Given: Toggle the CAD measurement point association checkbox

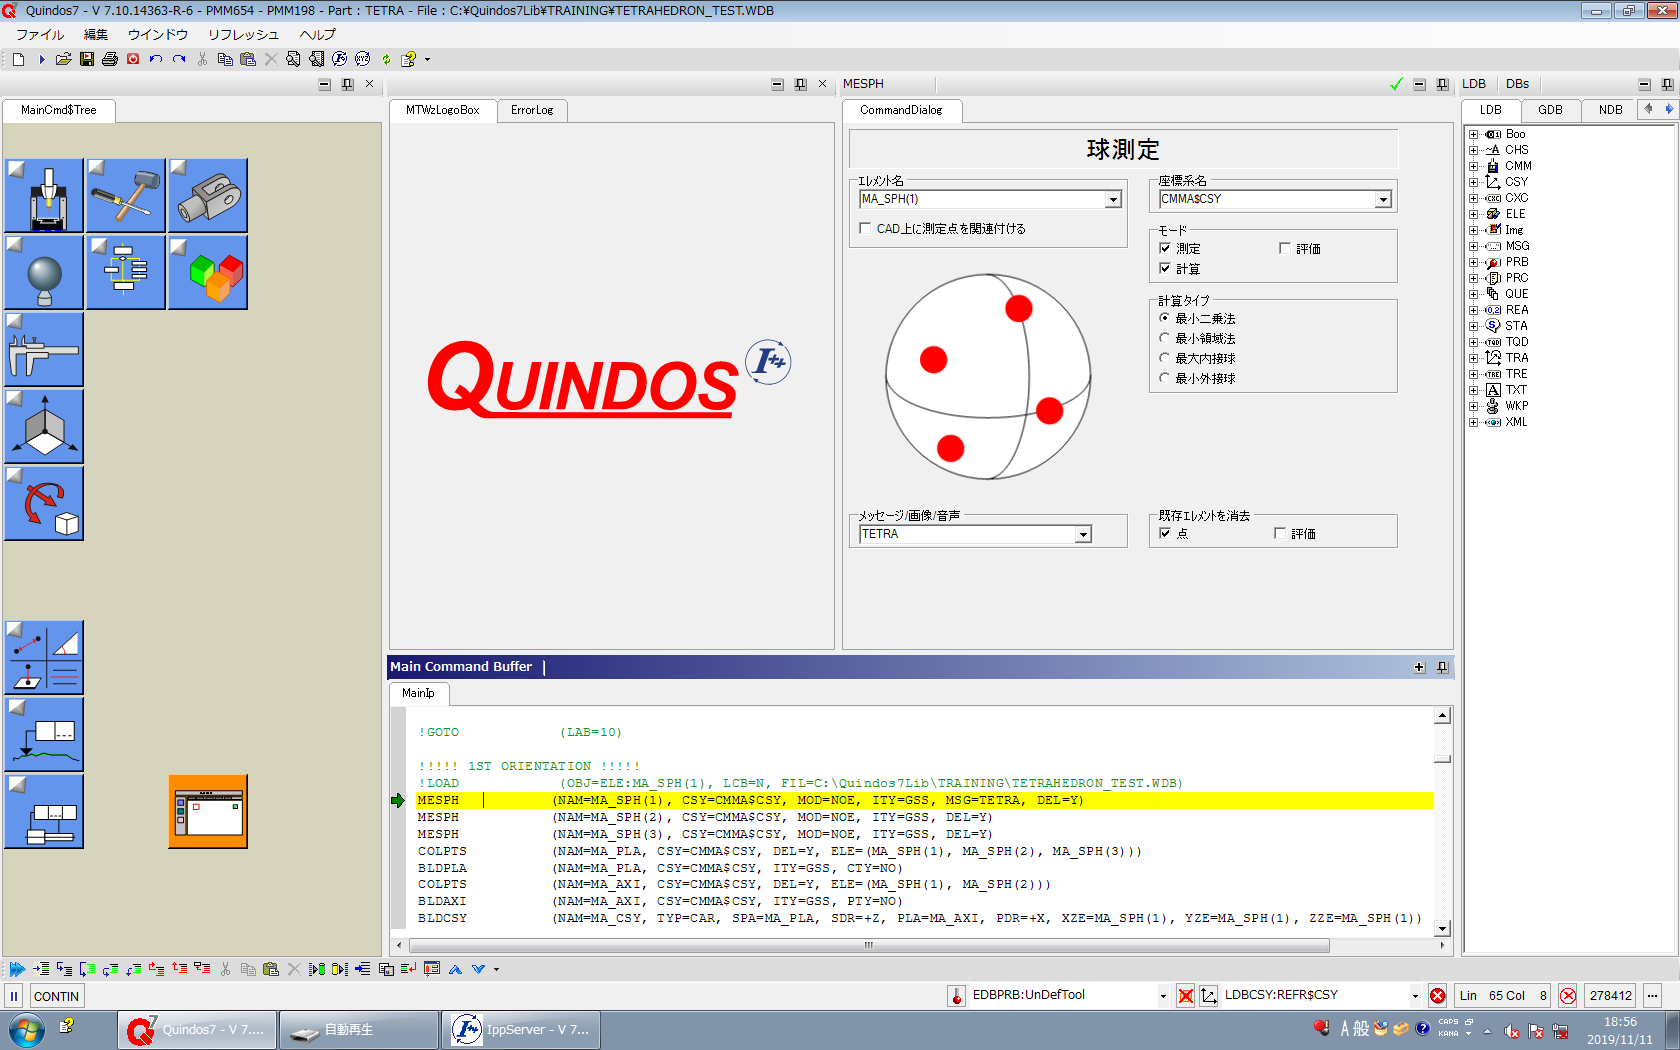Looking at the screenshot, I should pyautogui.click(x=865, y=228).
